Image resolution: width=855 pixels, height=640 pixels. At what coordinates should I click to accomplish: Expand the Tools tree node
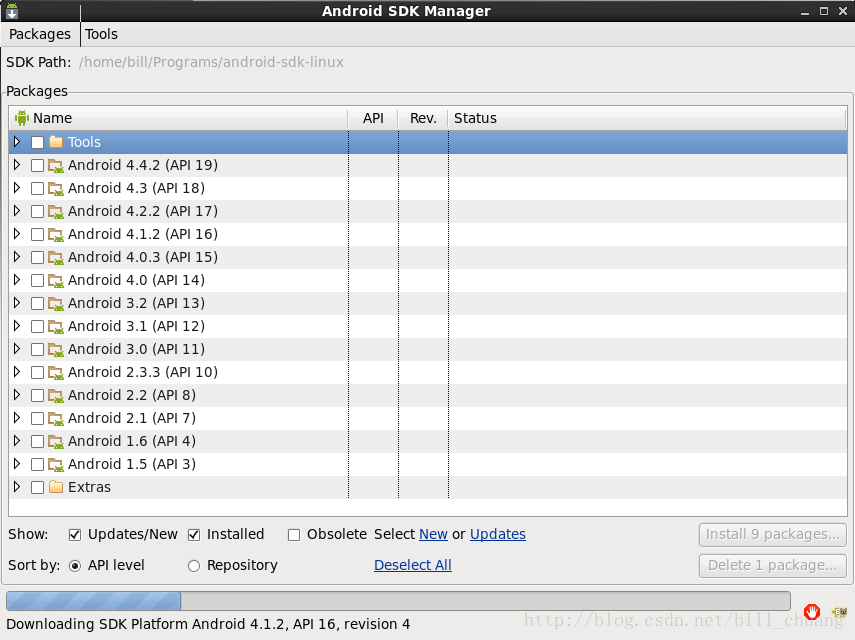point(17,142)
